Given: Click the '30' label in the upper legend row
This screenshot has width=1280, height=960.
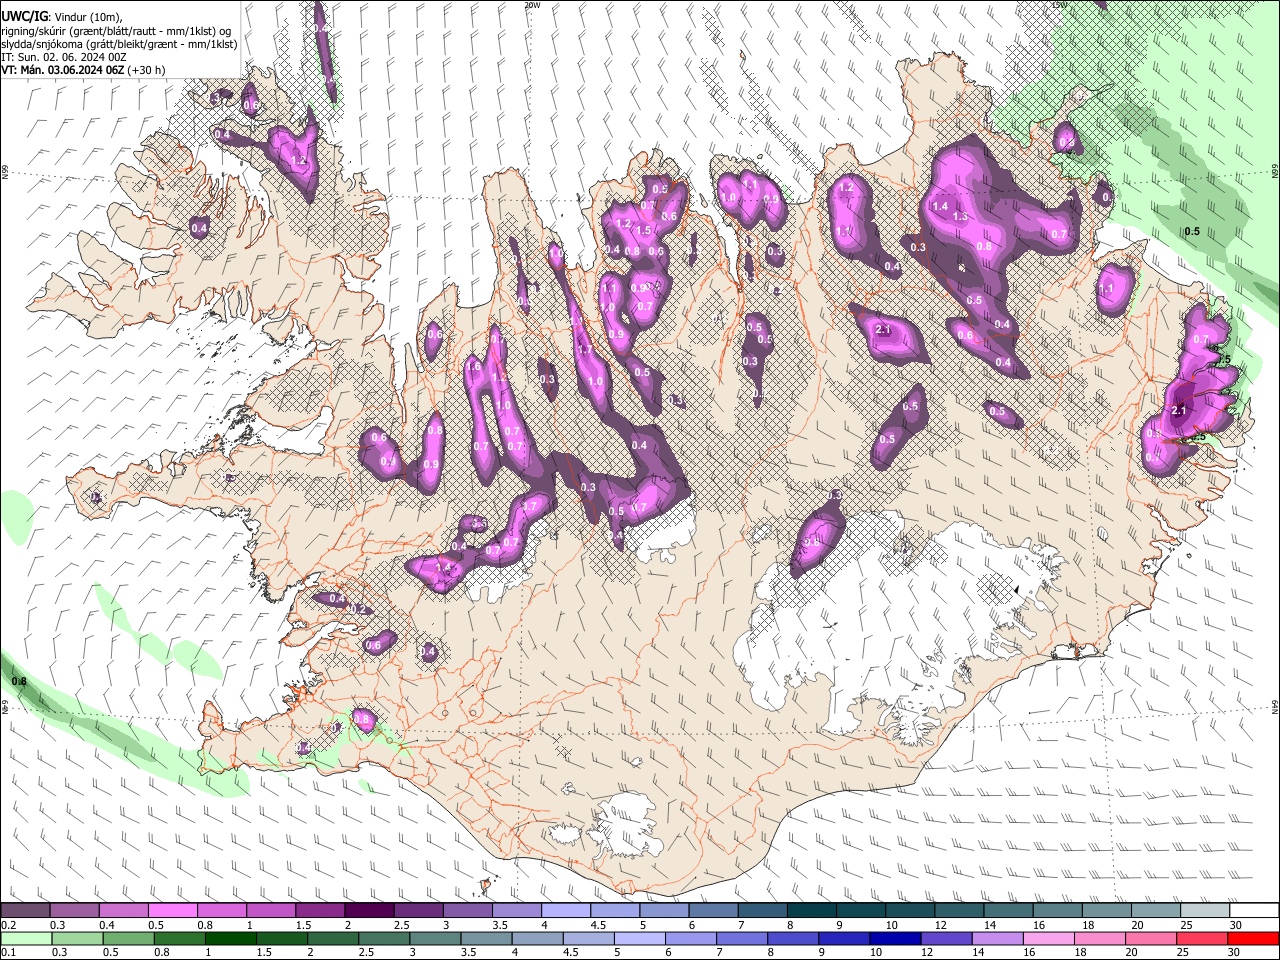Looking at the screenshot, I should click(1235, 925).
